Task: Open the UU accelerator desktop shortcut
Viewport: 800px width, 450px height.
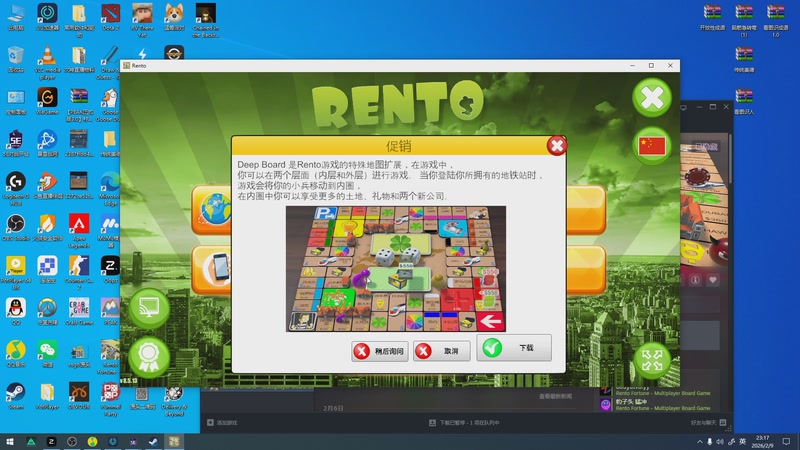Action: [x=47, y=17]
